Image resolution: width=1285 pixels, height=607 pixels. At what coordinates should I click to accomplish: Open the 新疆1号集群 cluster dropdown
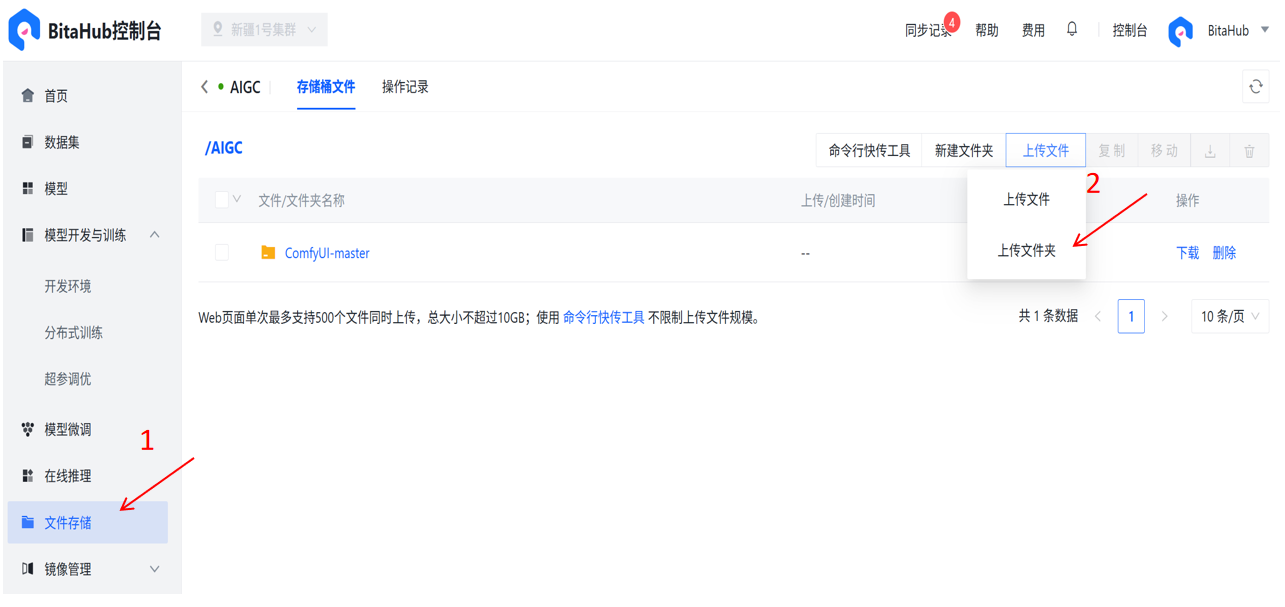264,30
